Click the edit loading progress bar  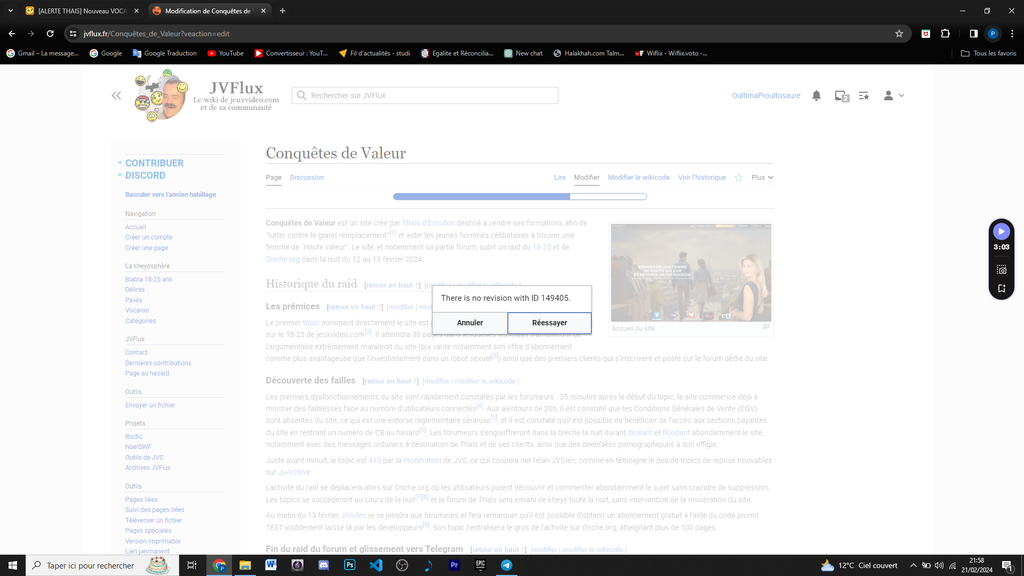[519, 197]
